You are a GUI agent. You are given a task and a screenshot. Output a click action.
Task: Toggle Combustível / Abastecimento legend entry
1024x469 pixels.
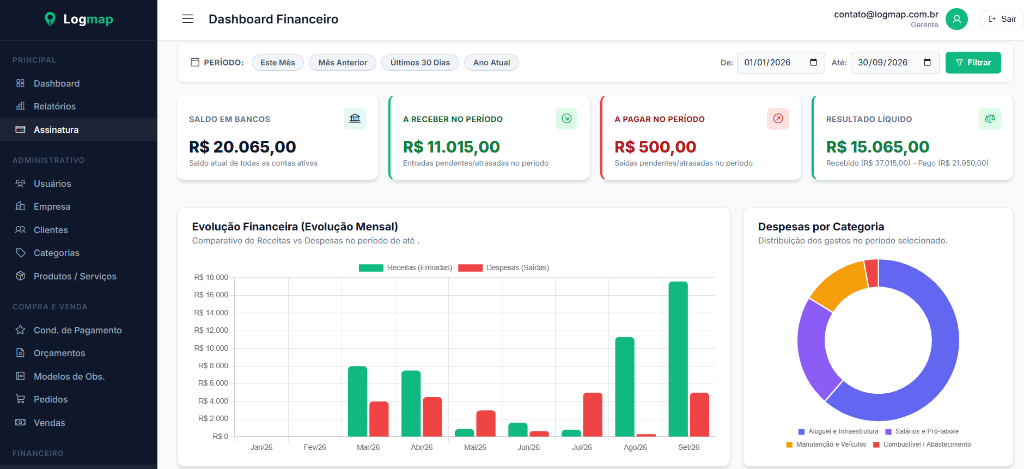tap(921, 444)
